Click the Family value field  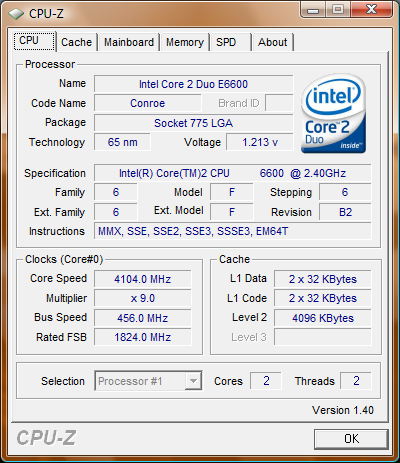(116, 192)
